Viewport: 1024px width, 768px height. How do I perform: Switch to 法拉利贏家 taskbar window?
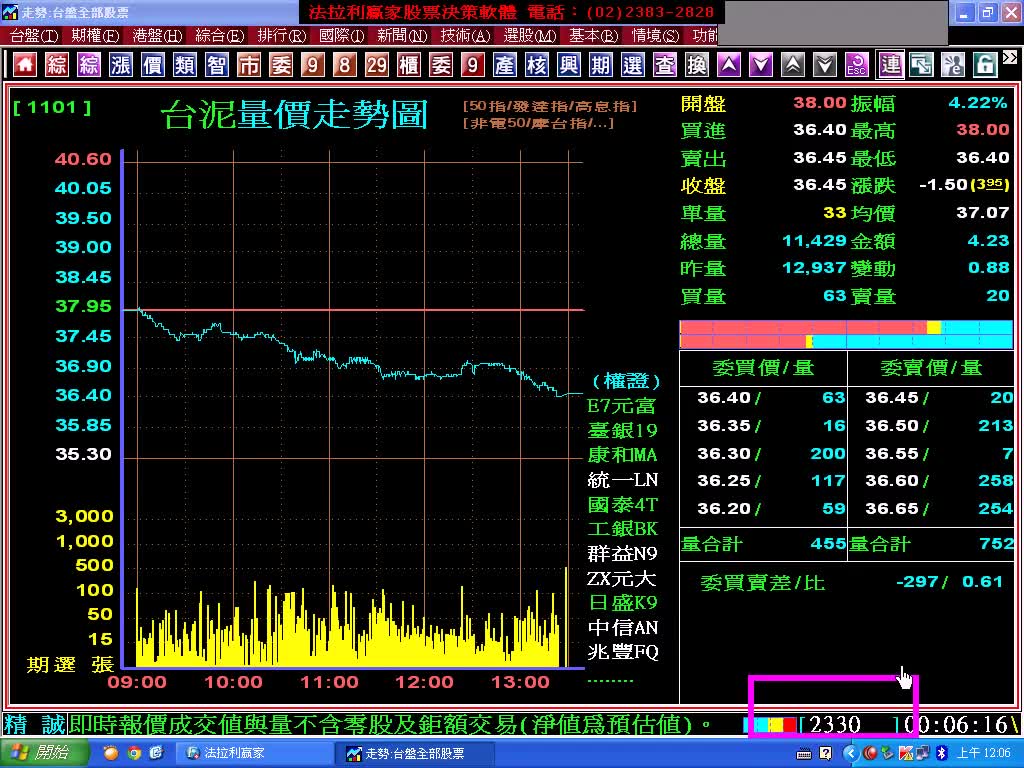253,753
